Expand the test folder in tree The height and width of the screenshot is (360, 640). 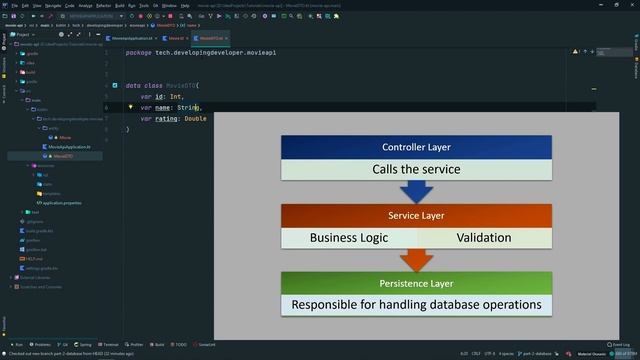click(22, 212)
